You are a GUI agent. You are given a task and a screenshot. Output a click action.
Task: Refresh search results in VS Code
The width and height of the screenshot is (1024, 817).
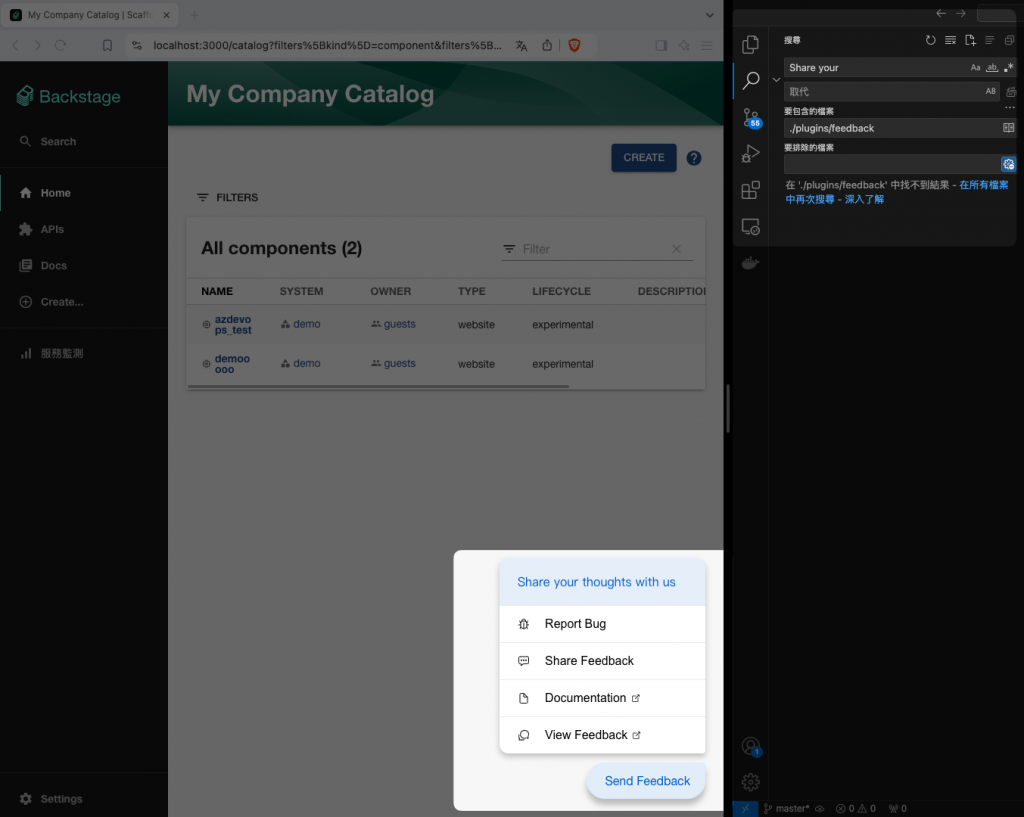[x=931, y=40]
